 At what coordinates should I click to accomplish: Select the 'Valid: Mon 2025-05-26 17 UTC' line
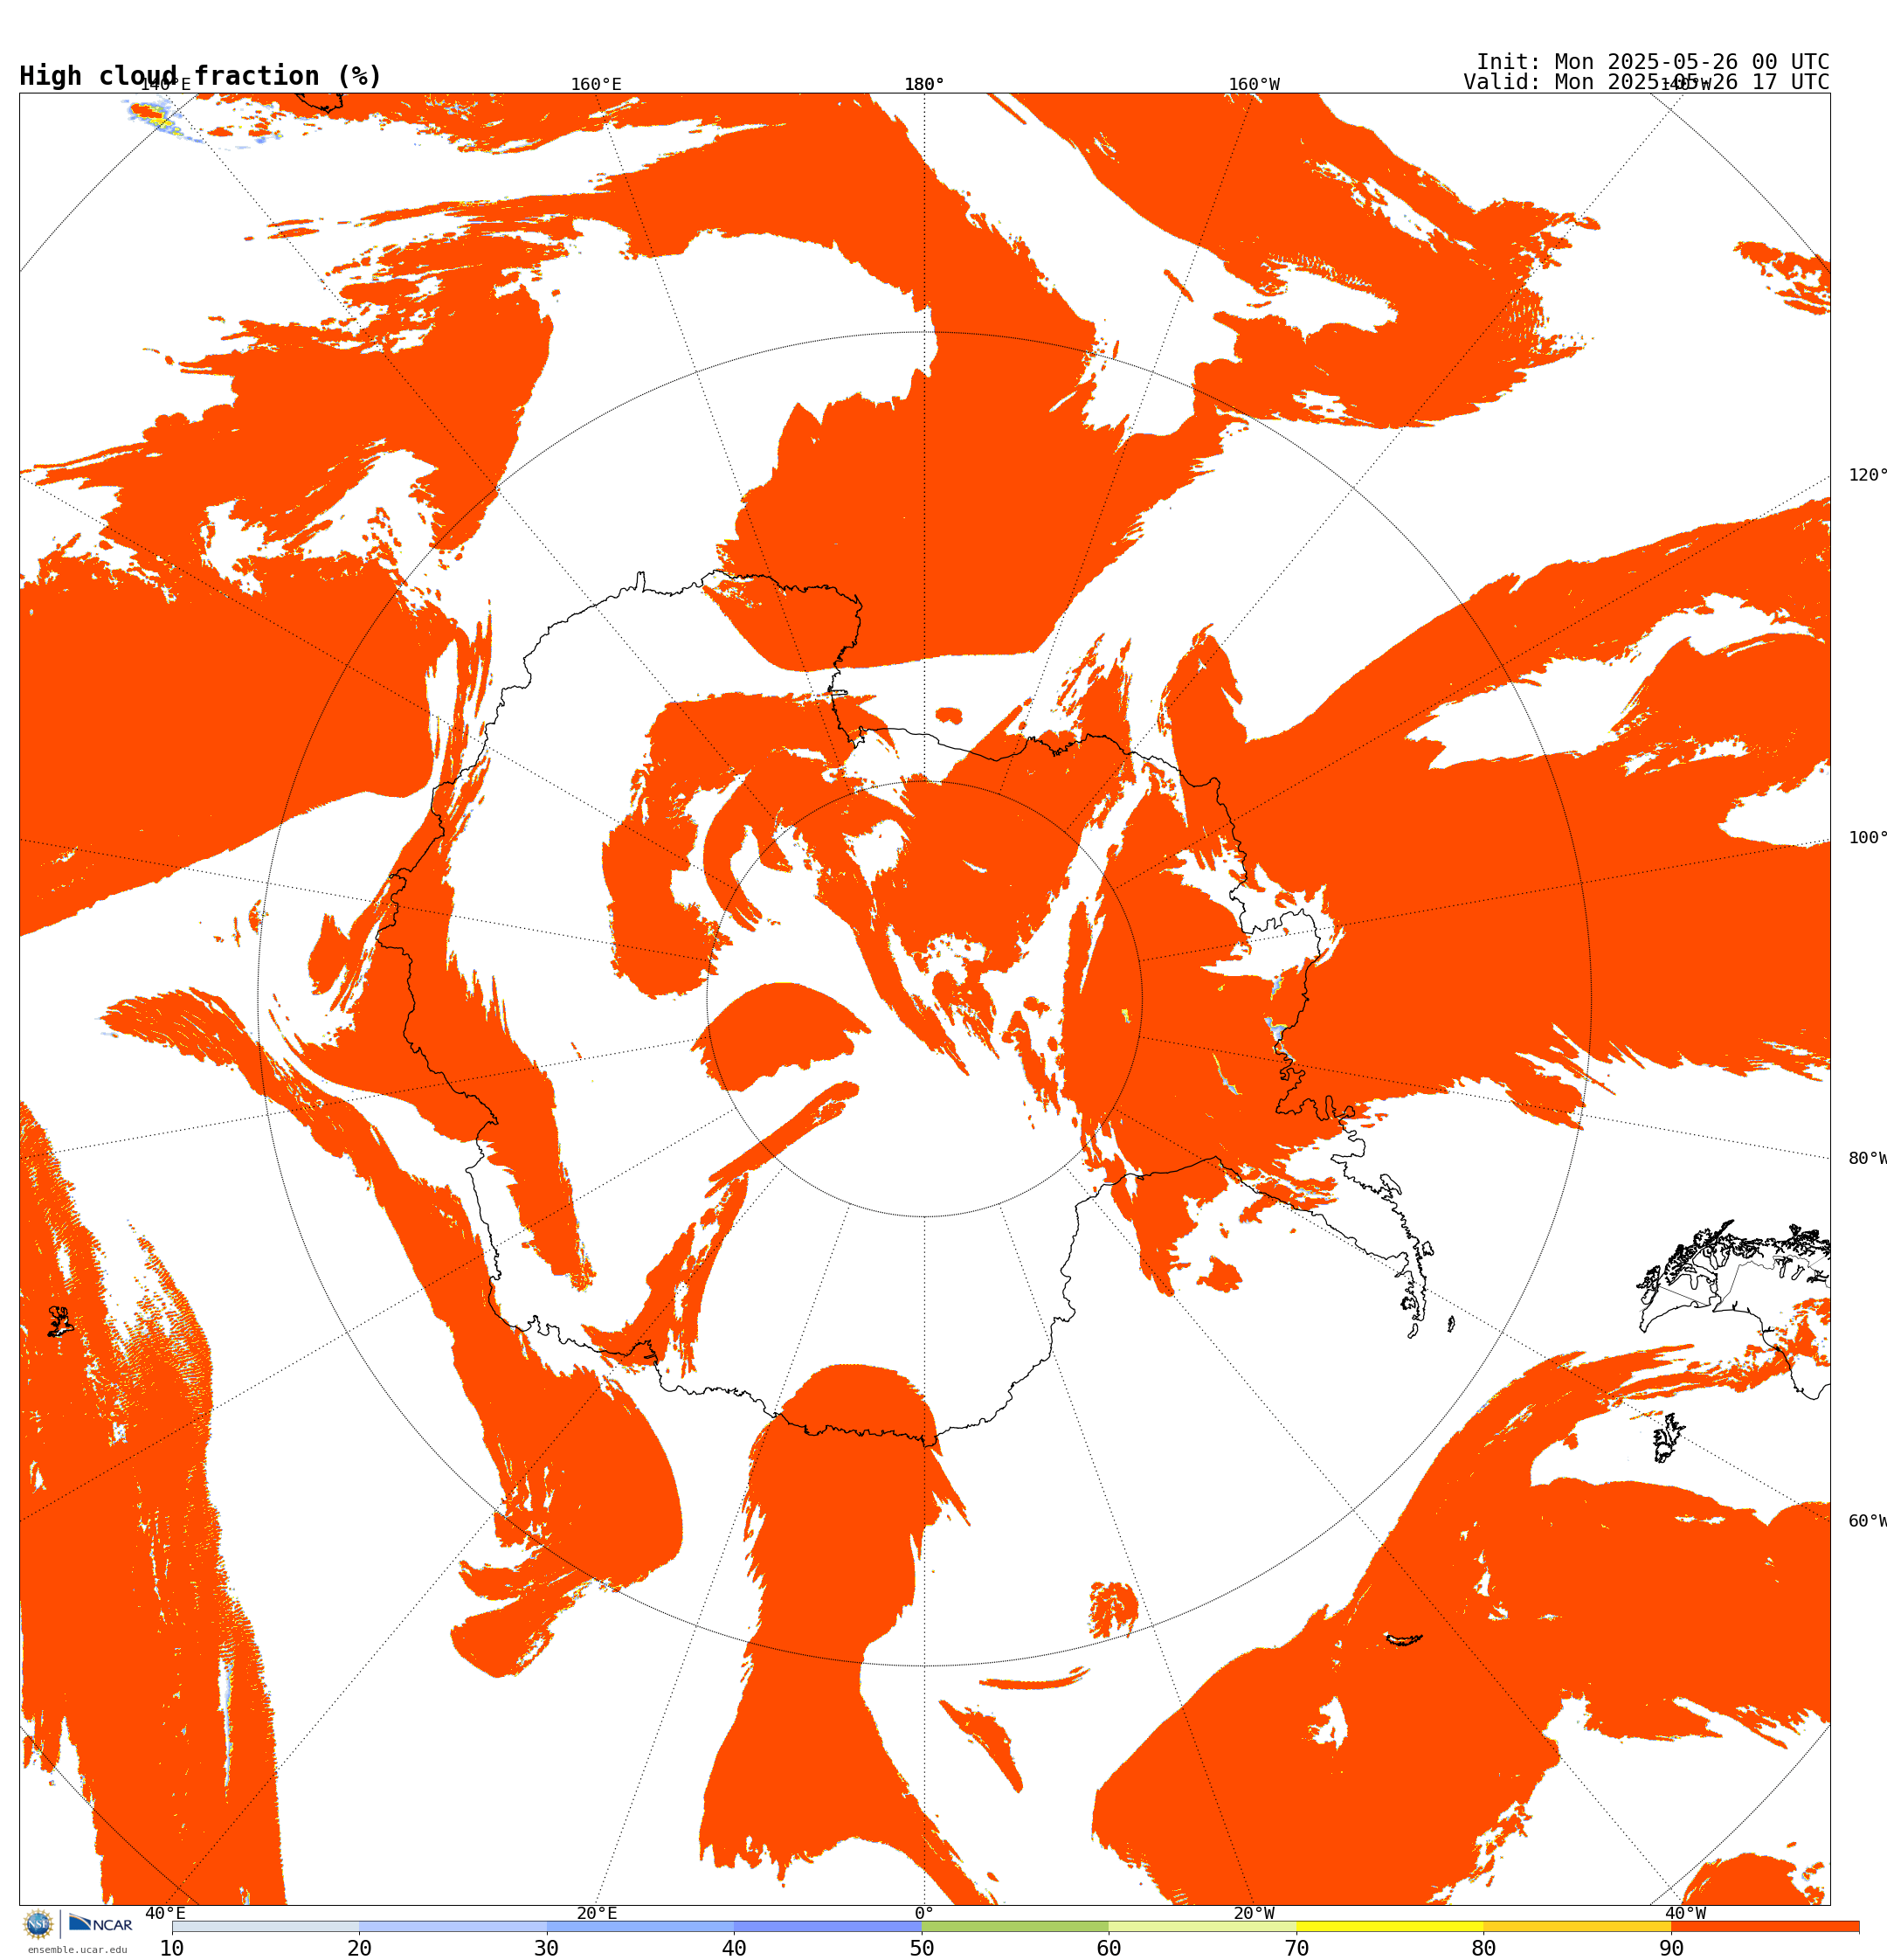click(1646, 82)
